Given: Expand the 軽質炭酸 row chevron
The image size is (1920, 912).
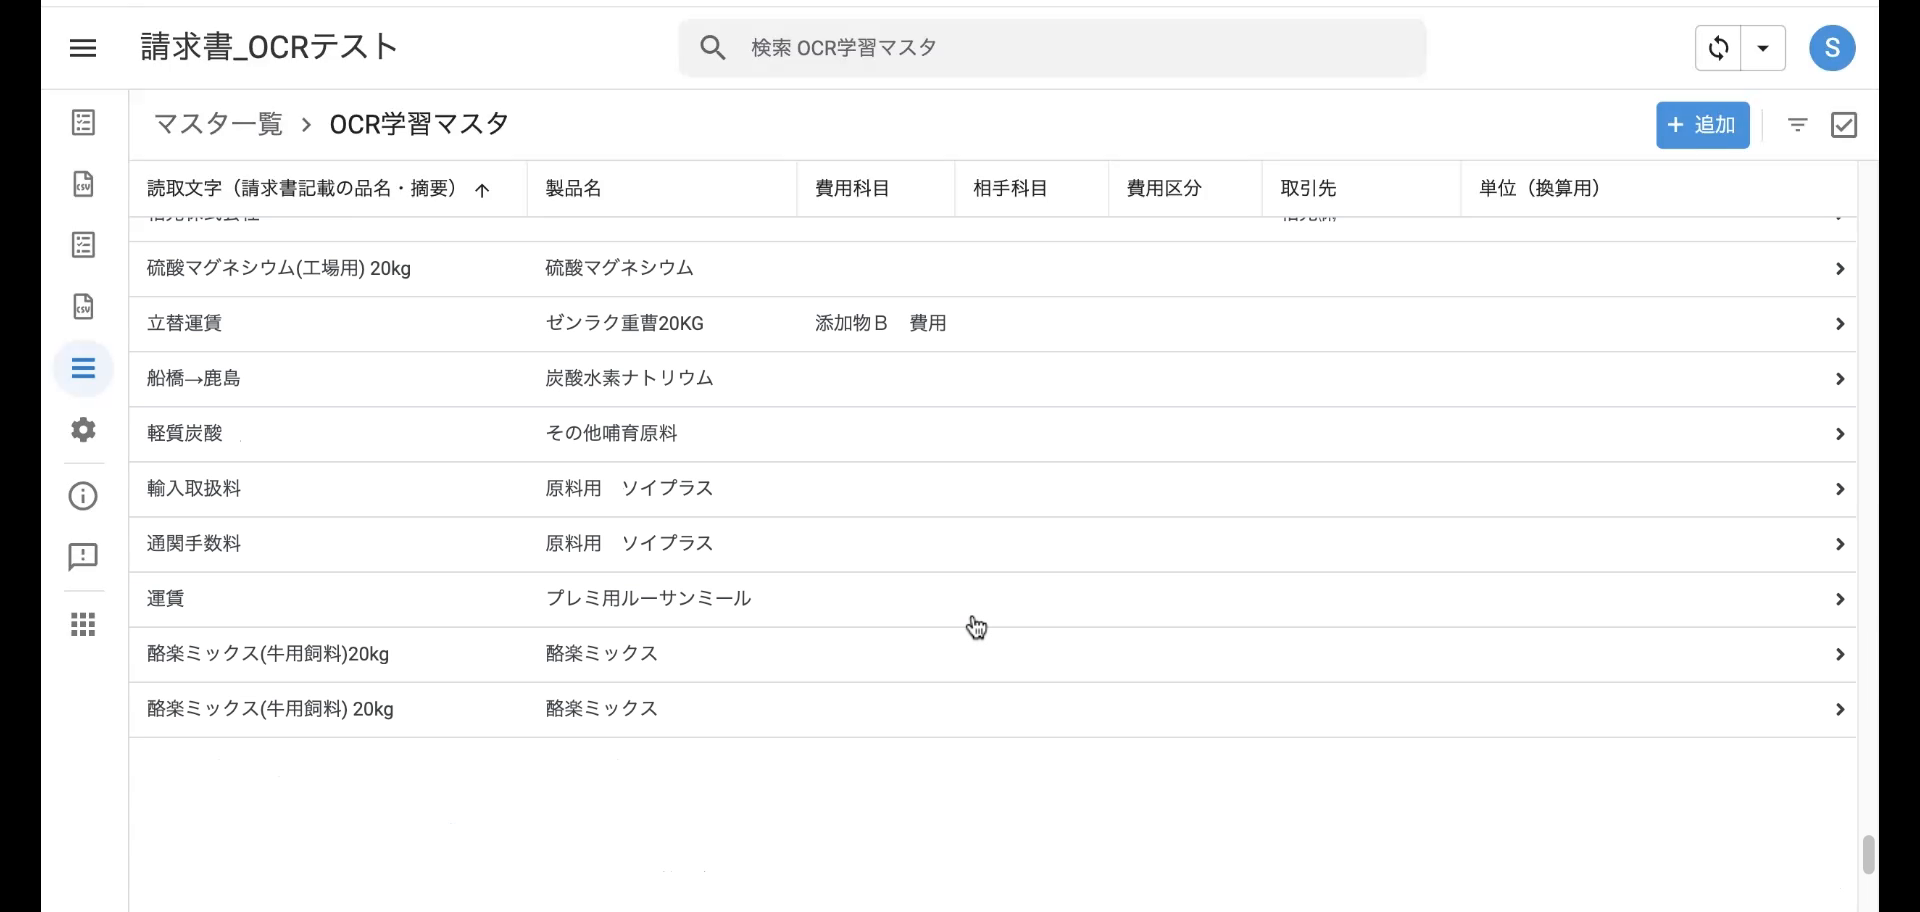Looking at the screenshot, I should coord(1839,434).
